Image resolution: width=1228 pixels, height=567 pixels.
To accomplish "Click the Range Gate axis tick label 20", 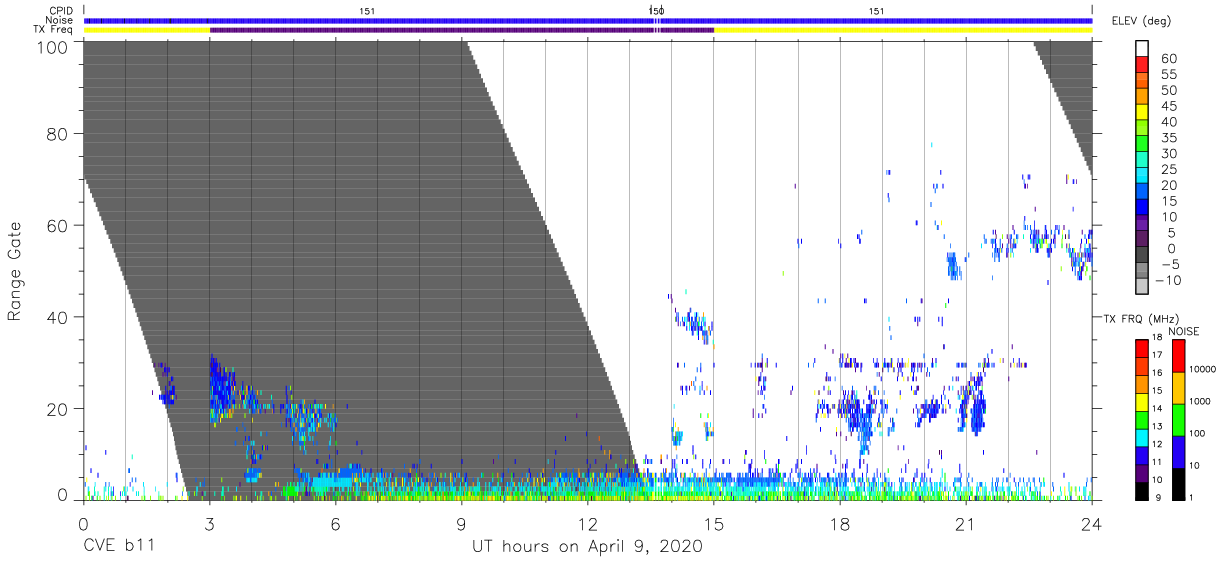I will (x=58, y=408).
